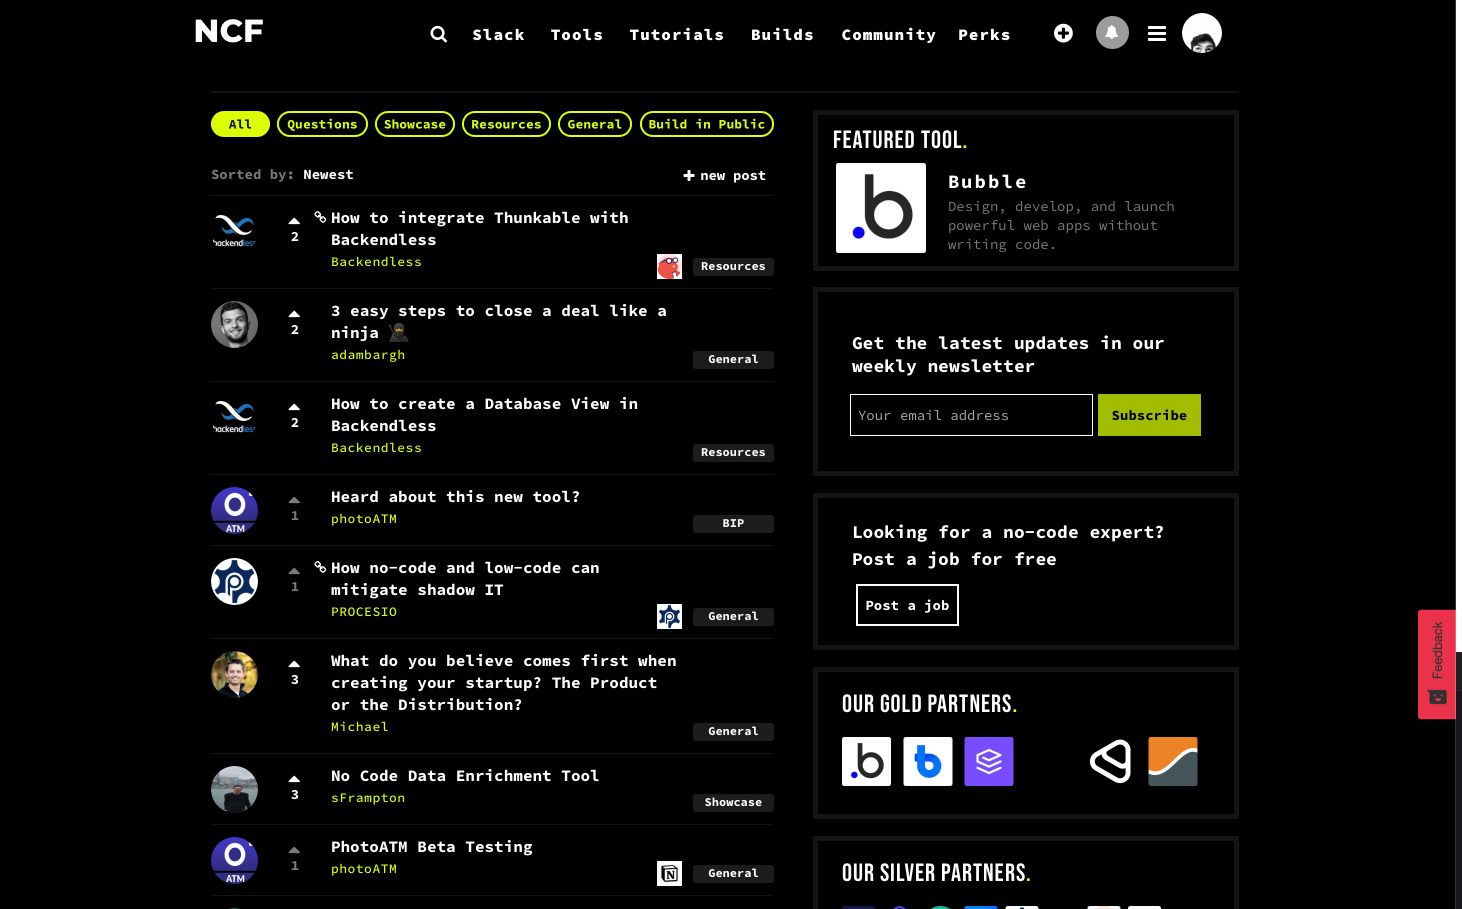1462x909 pixels.
Task: Open the white outlined gold partner logo
Action: pos(1111,761)
